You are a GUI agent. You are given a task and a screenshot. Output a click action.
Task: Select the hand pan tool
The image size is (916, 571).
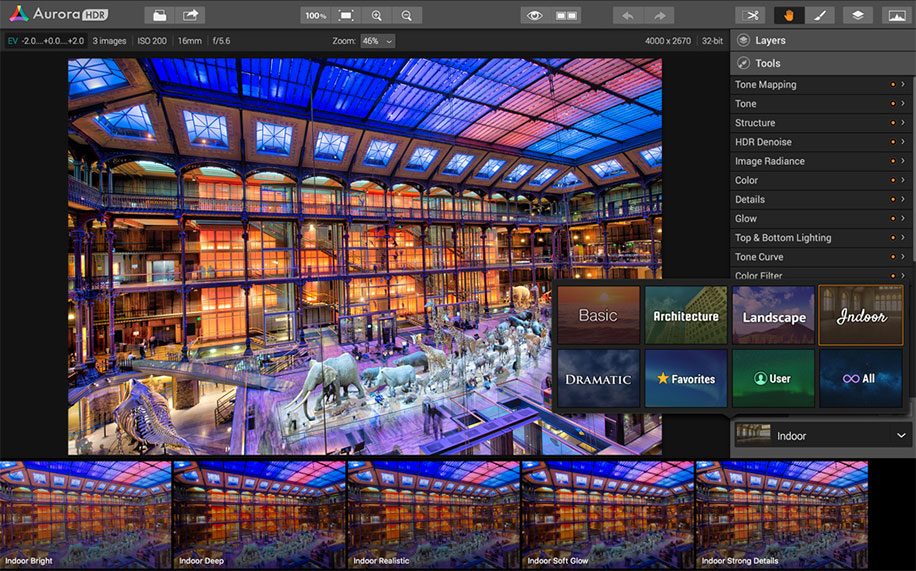(x=789, y=15)
